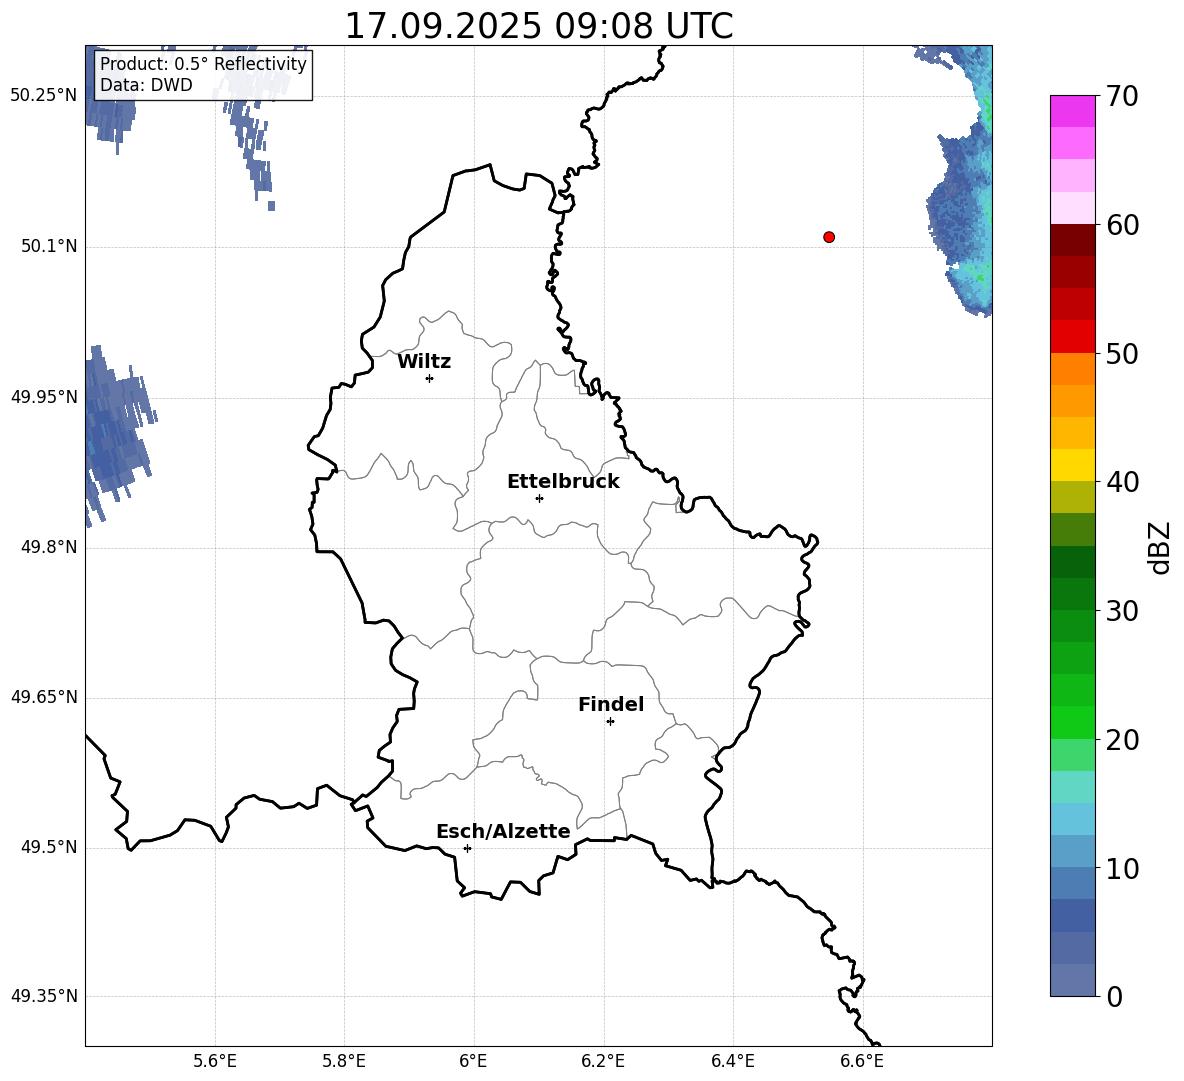Click the 6.2°E longitude label
The image size is (1184, 1081).
[603, 1061]
